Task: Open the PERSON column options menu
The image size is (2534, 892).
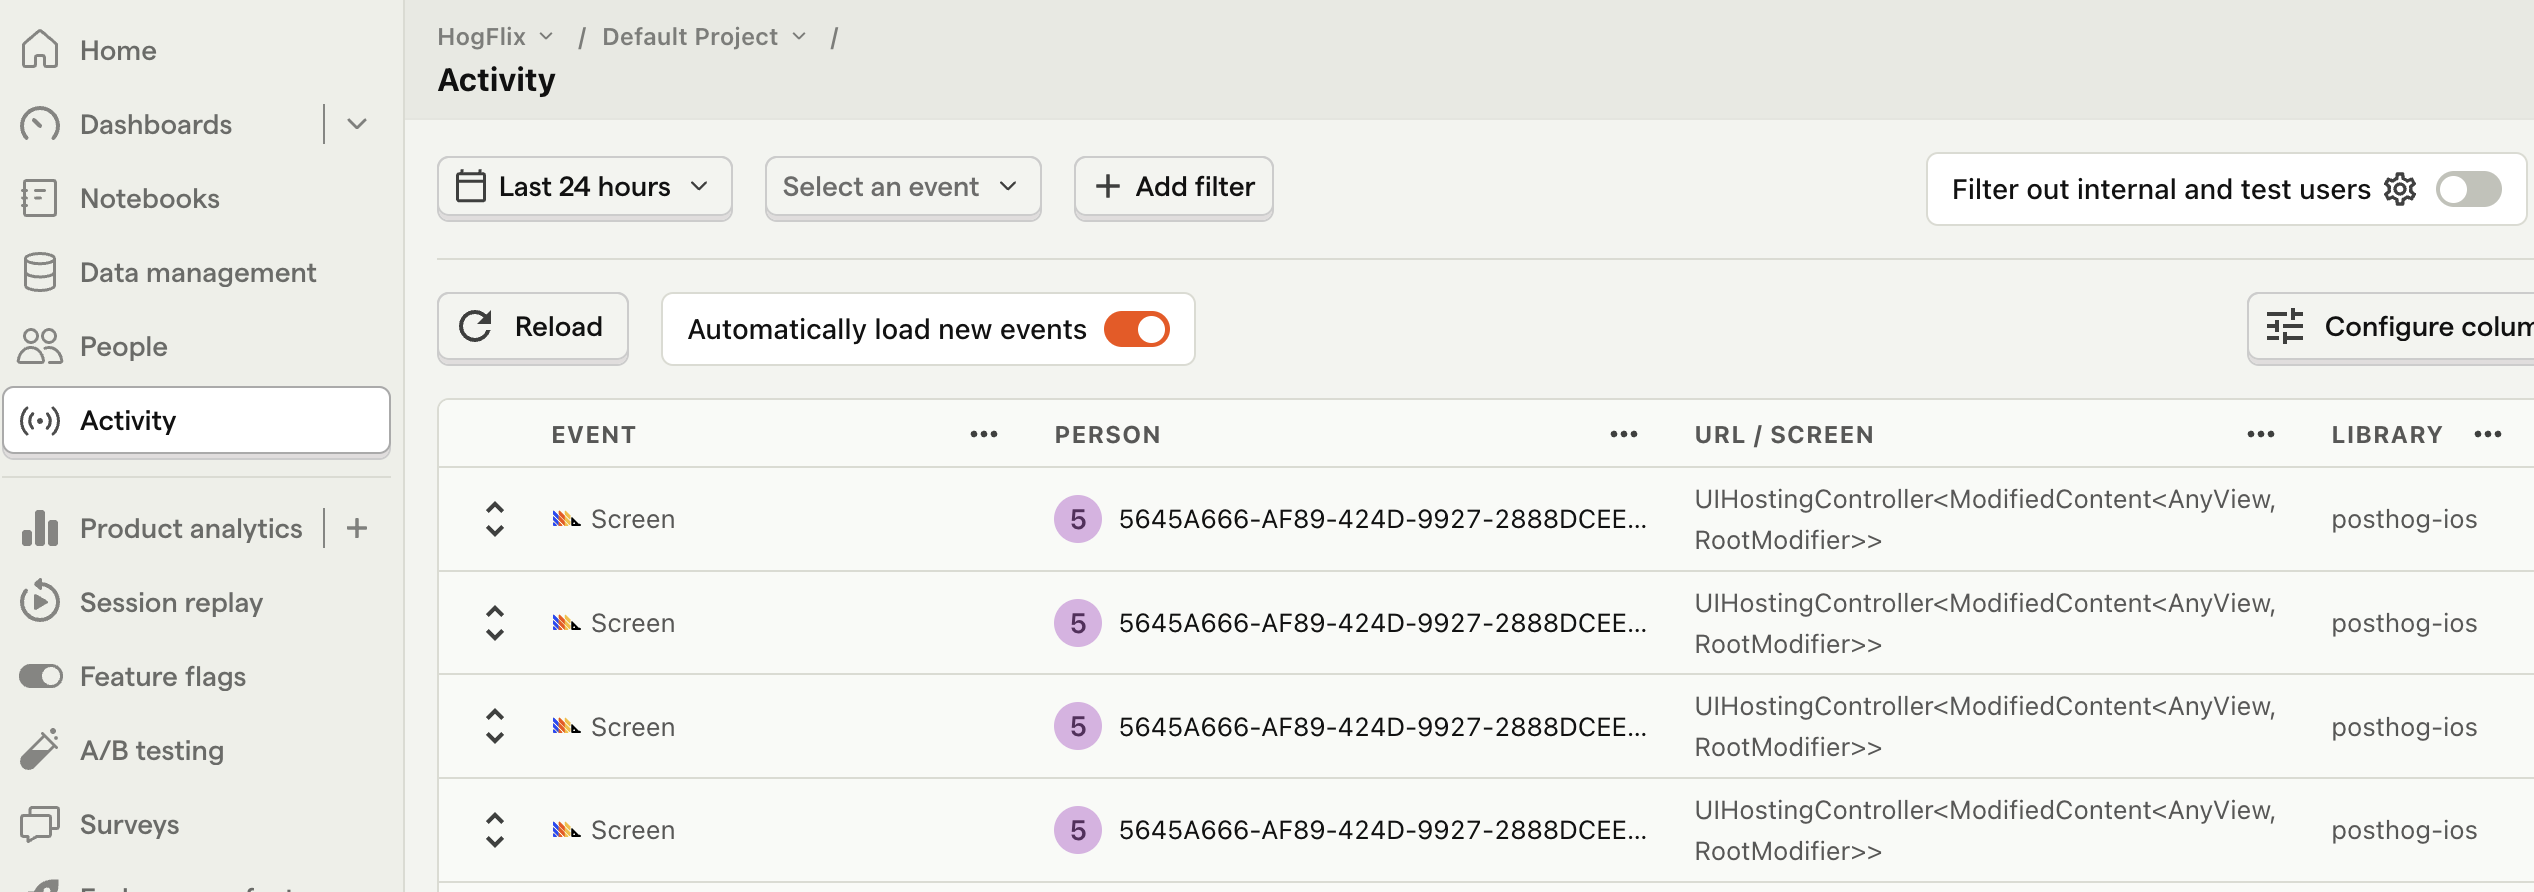Action: (1624, 434)
